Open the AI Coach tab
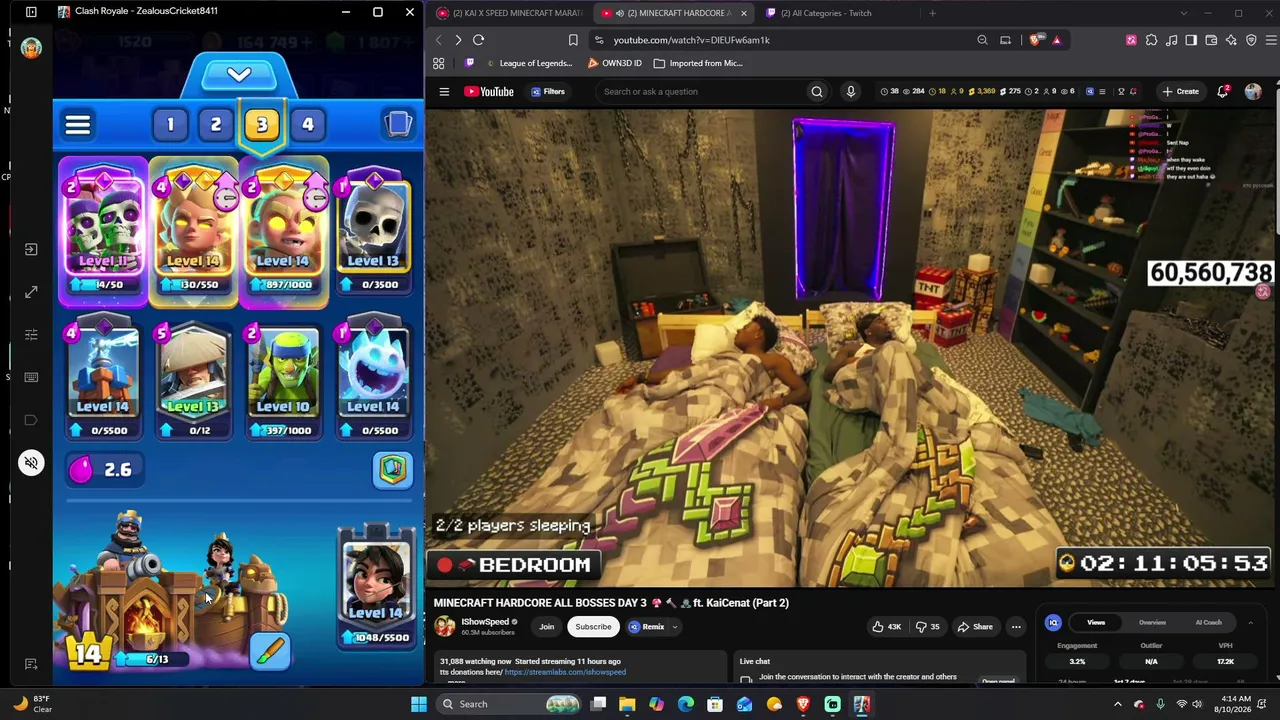This screenshot has width=1280, height=720. pyautogui.click(x=1208, y=622)
